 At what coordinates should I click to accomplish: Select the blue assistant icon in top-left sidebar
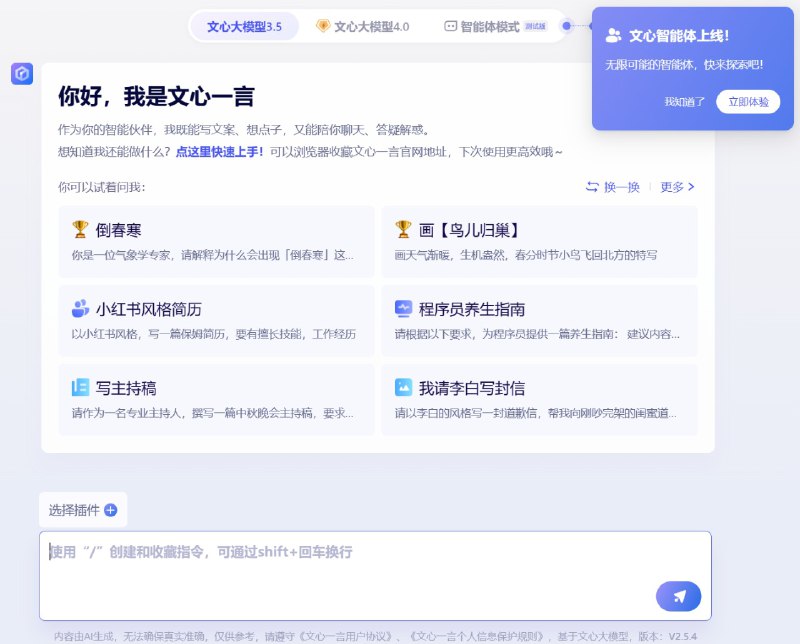tap(21, 71)
